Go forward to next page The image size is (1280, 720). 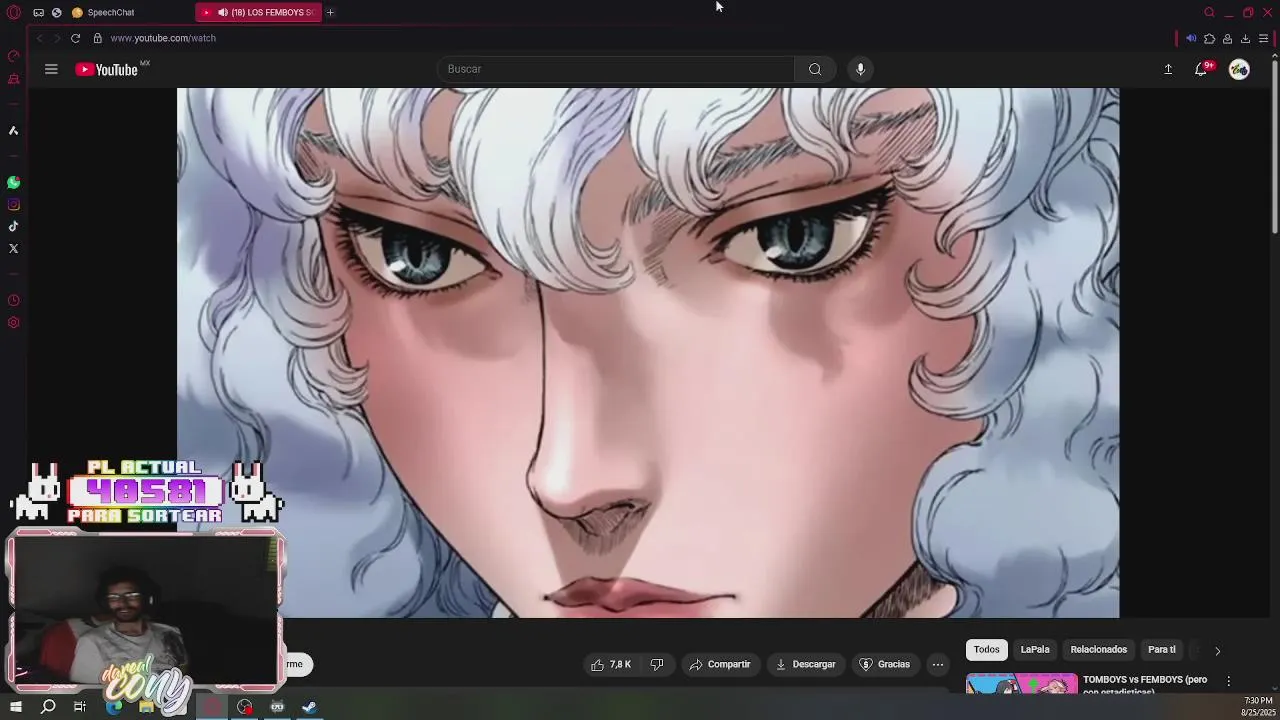(x=56, y=38)
